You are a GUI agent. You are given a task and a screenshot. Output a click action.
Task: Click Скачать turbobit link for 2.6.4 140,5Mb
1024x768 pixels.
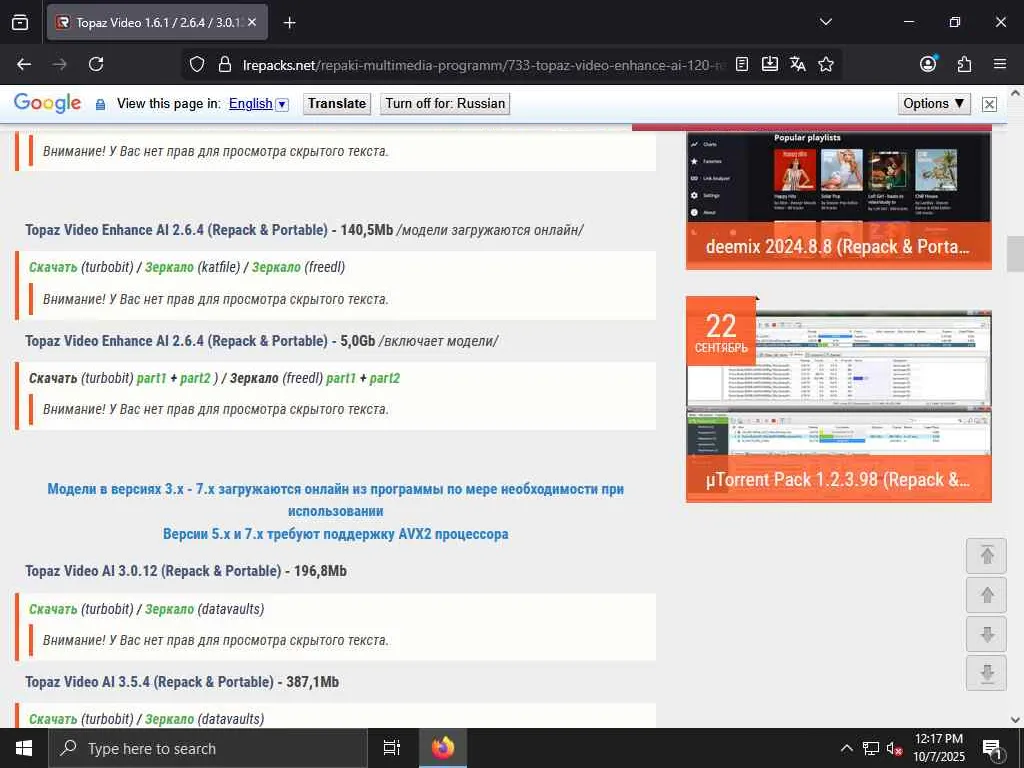point(53,267)
